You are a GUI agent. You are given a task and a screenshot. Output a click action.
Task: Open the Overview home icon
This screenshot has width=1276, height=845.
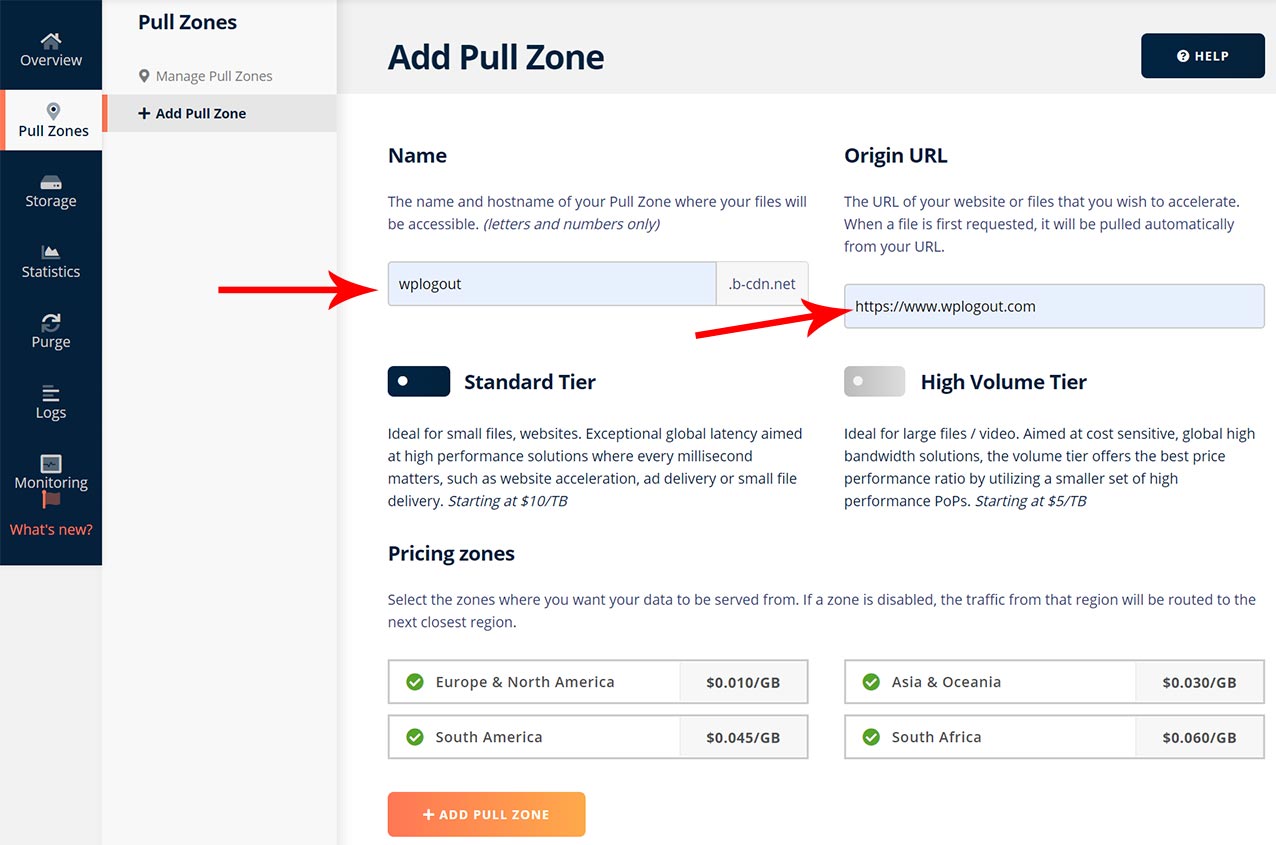pyautogui.click(x=51, y=40)
